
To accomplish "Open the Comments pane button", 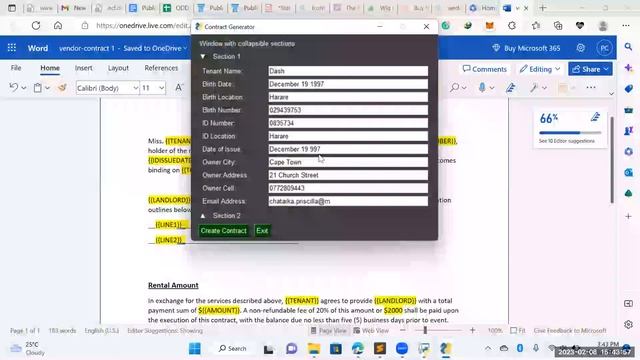I will tap(484, 69).
